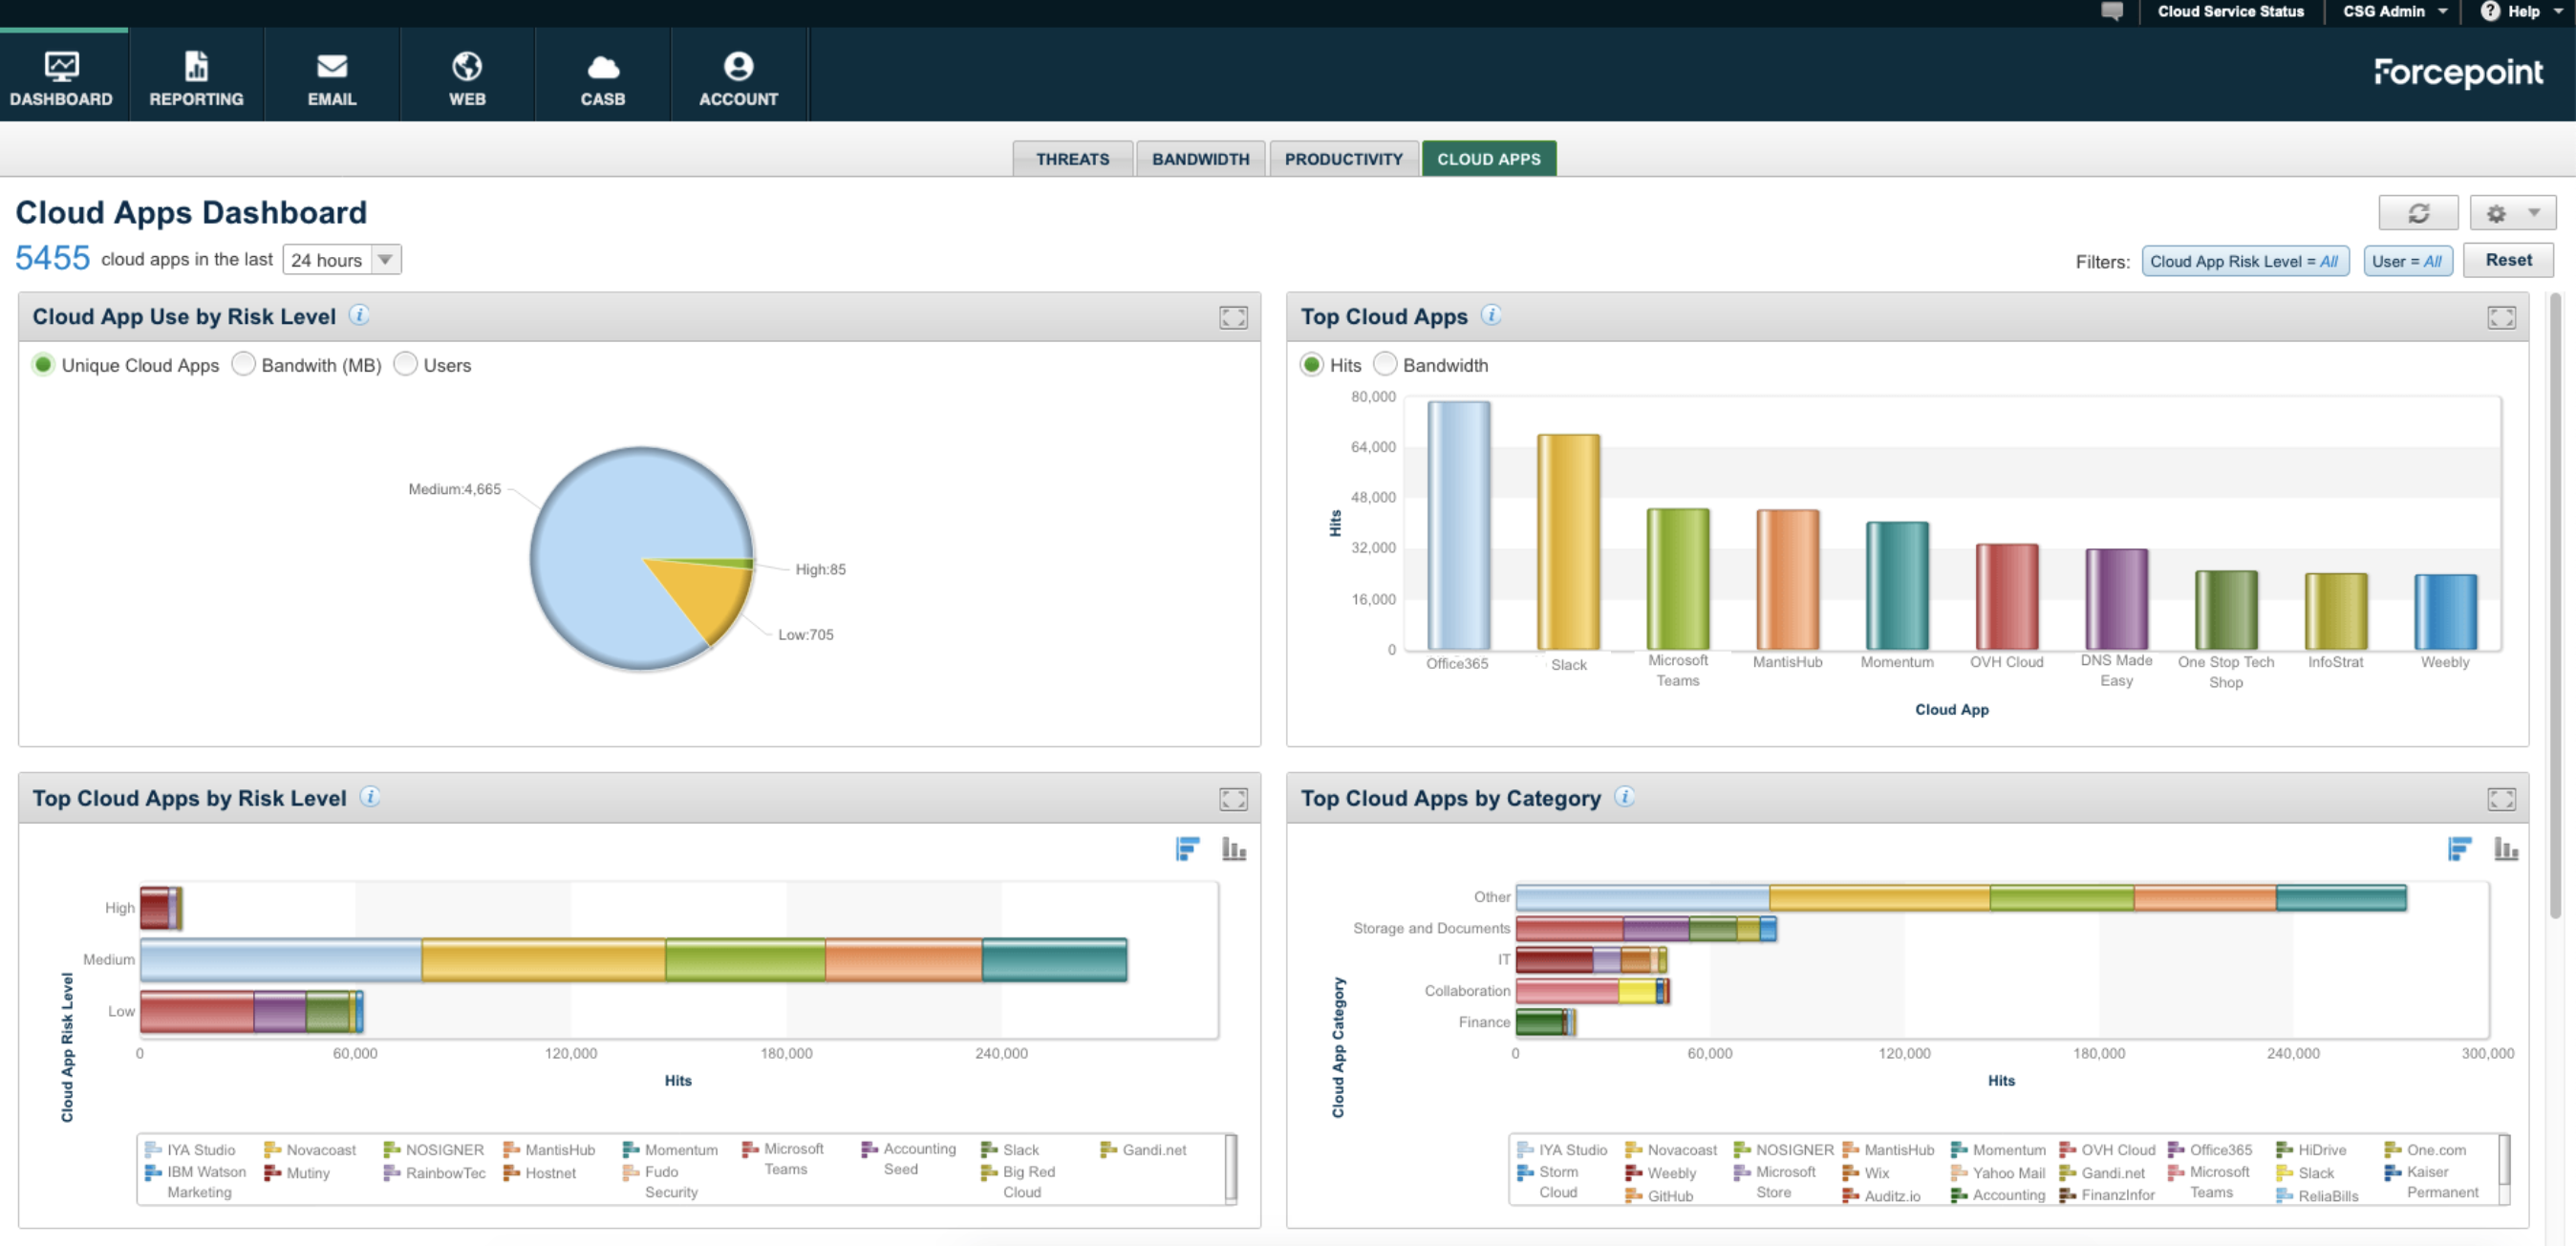Select the Bandwith (MB) radio button
This screenshot has width=2576, height=1246.
pos(244,365)
